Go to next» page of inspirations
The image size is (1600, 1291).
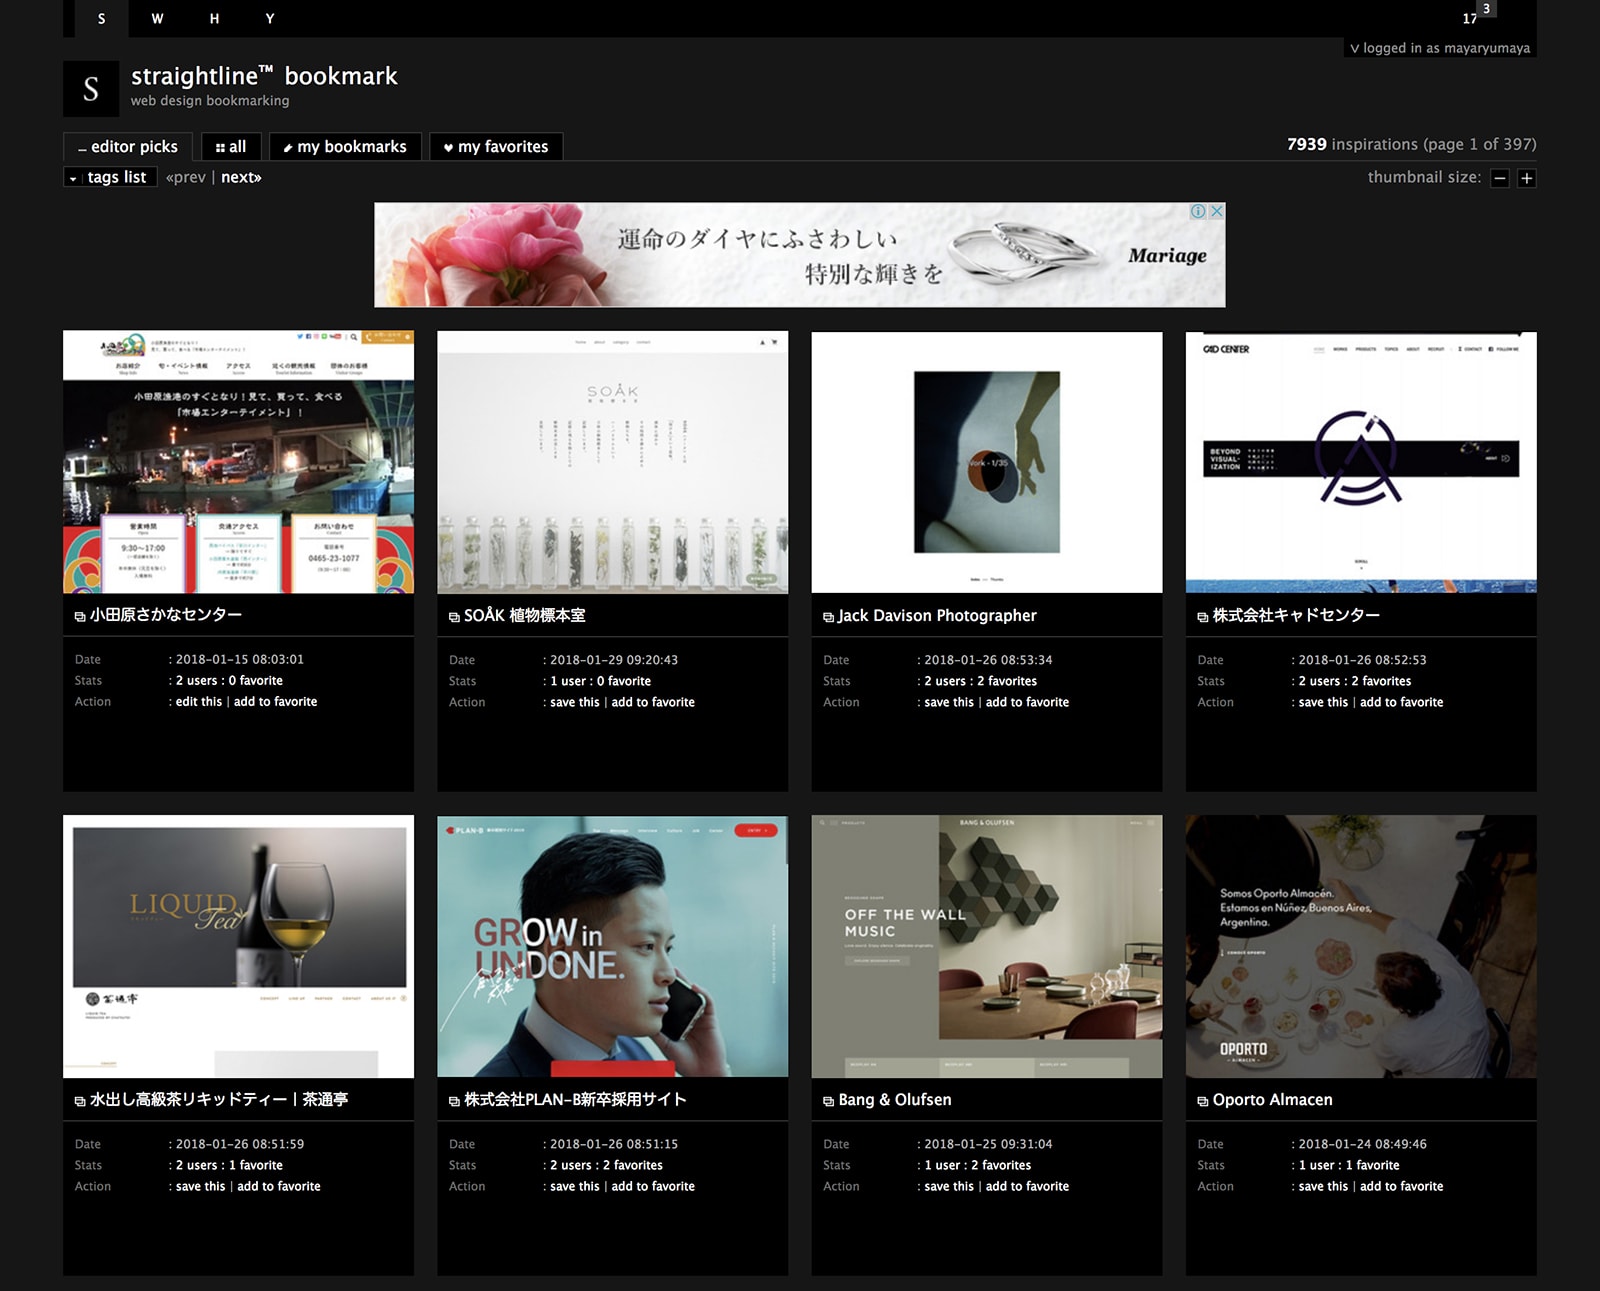pyautogui.click(x=241, y=177)
